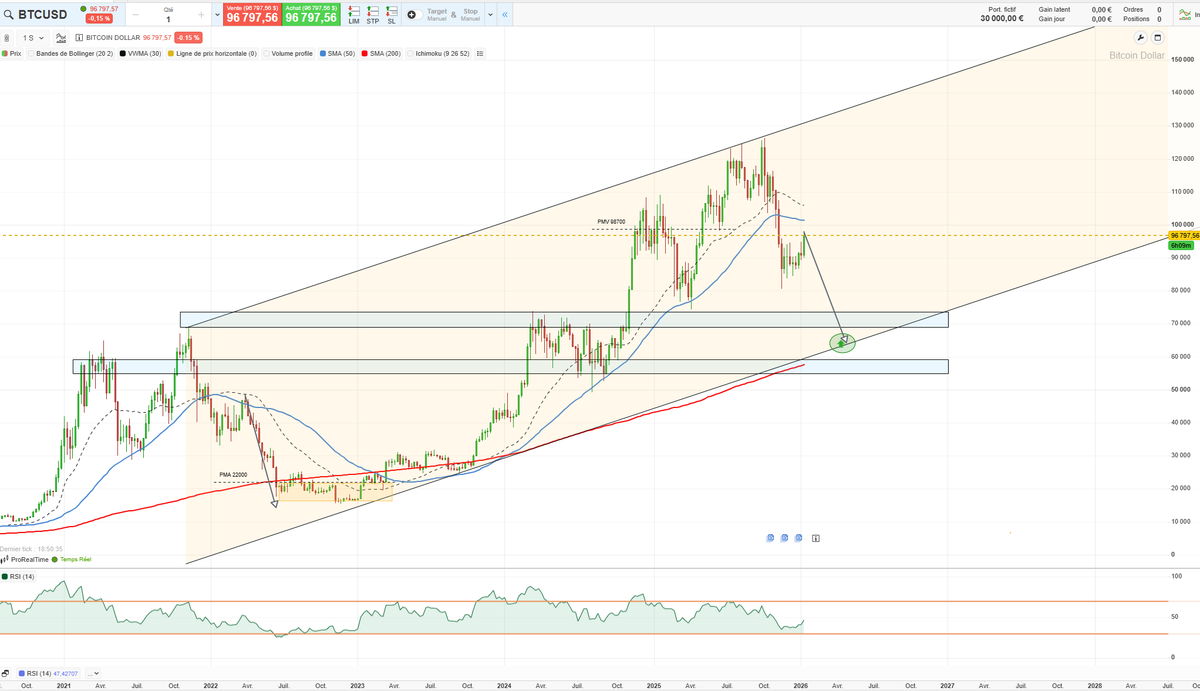Click the -0,15 % change badge under price
The height and width of the screenshot is (691, 1200).
(99, 19)
